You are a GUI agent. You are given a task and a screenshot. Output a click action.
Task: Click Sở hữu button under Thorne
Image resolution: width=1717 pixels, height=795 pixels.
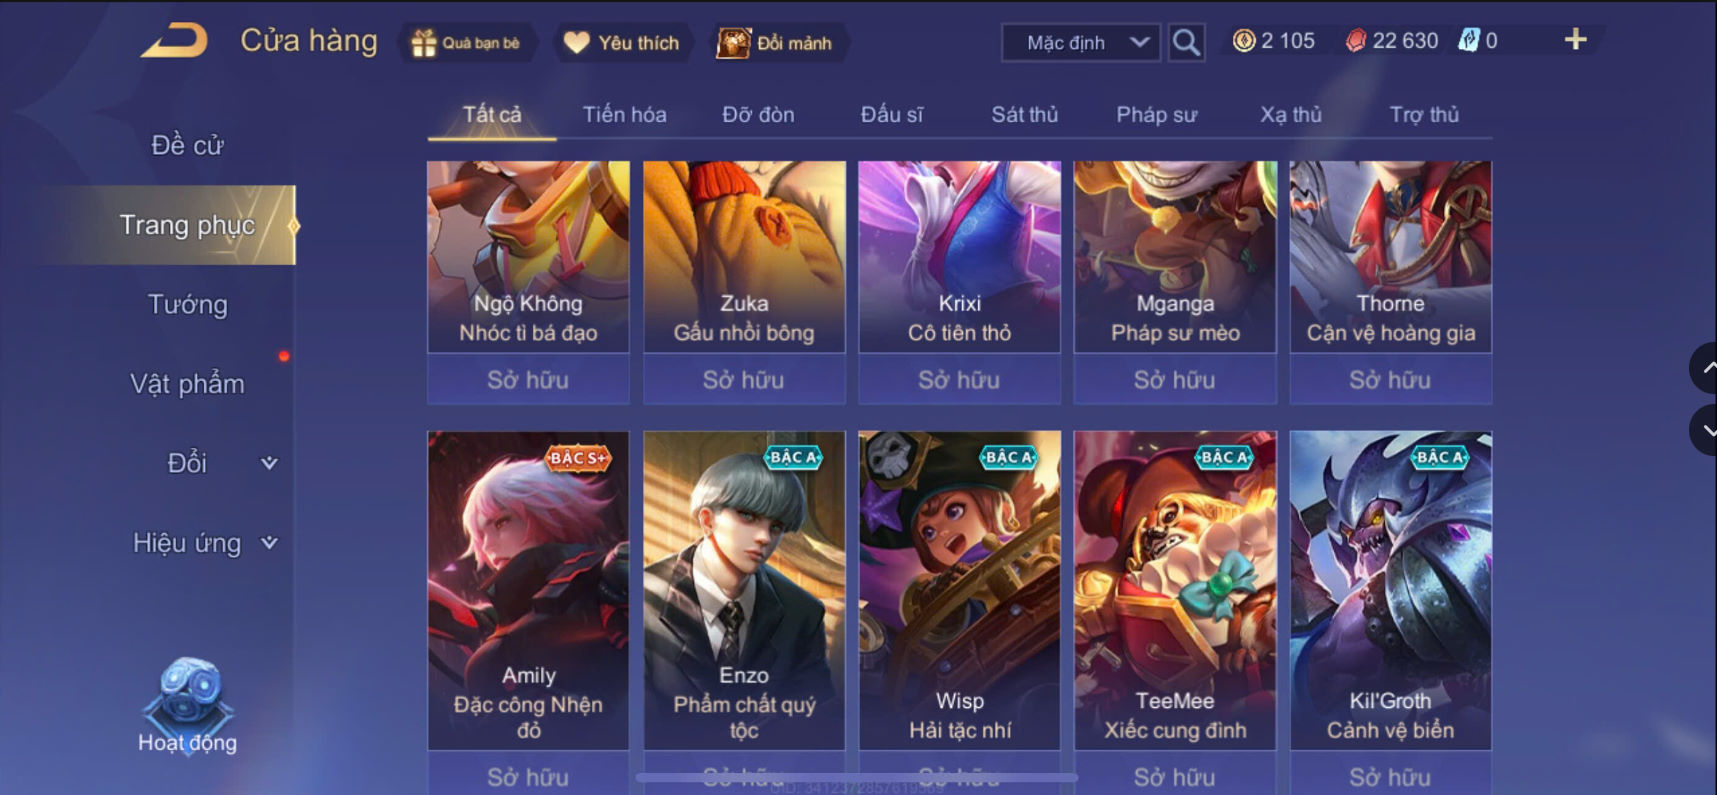1390,380
